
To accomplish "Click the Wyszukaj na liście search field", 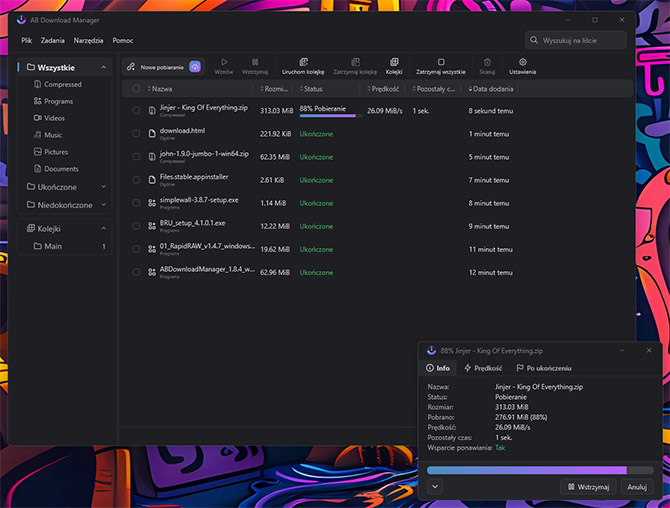I will [x=576, y=40].
